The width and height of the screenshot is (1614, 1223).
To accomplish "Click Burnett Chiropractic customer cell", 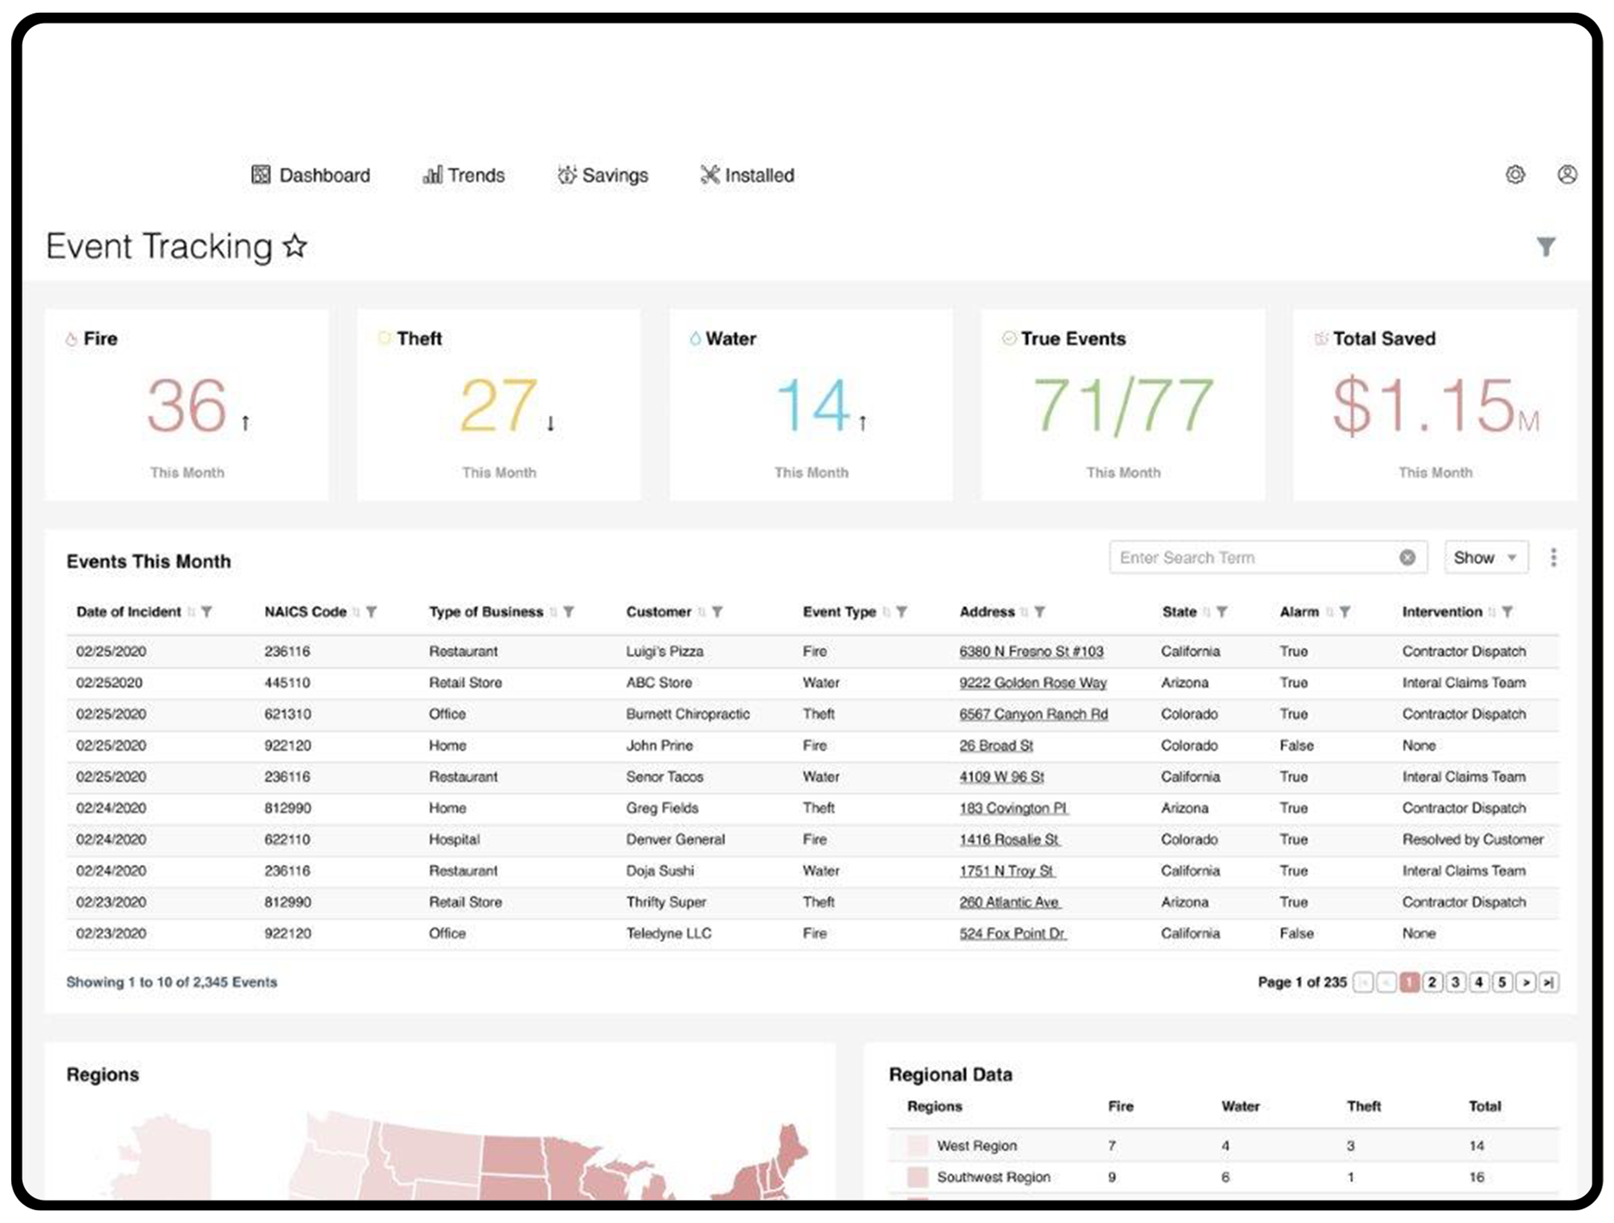I will click(x=688, y=714).
